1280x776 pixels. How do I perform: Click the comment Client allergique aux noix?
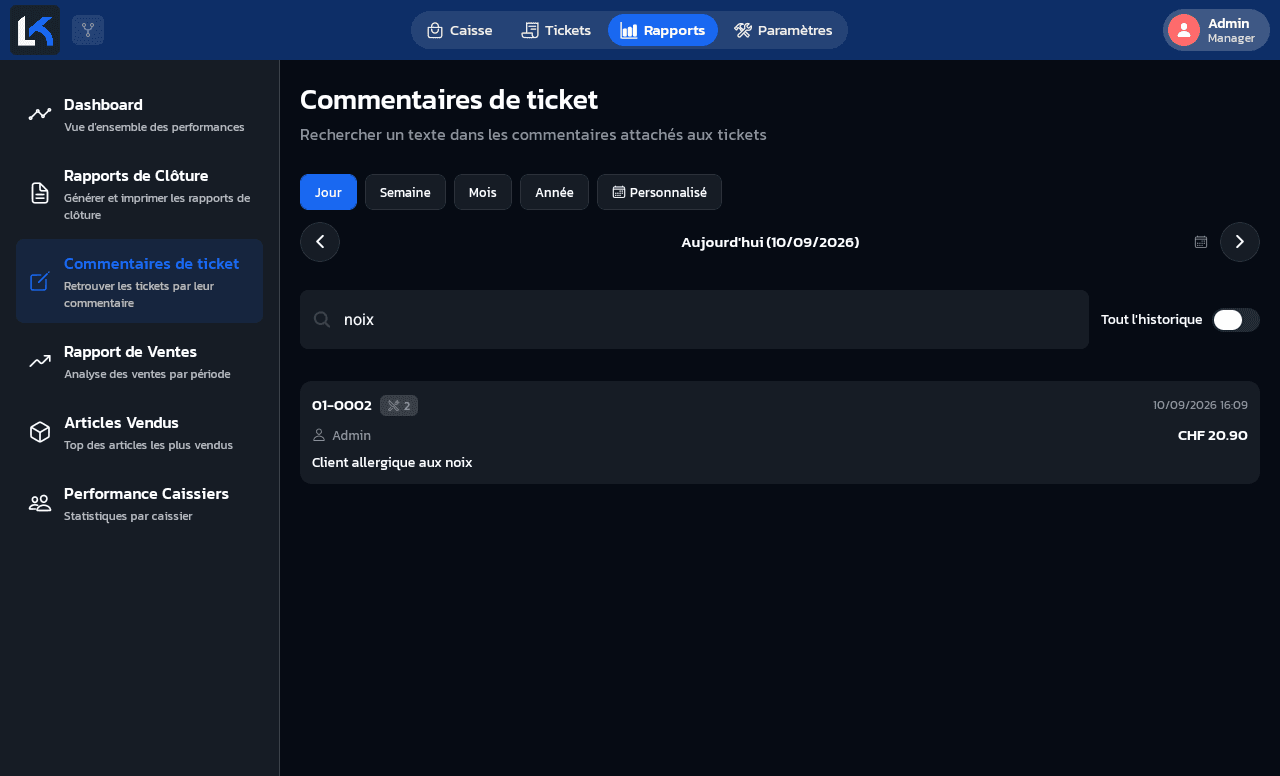pyautogui.click(x=392, y=462)
